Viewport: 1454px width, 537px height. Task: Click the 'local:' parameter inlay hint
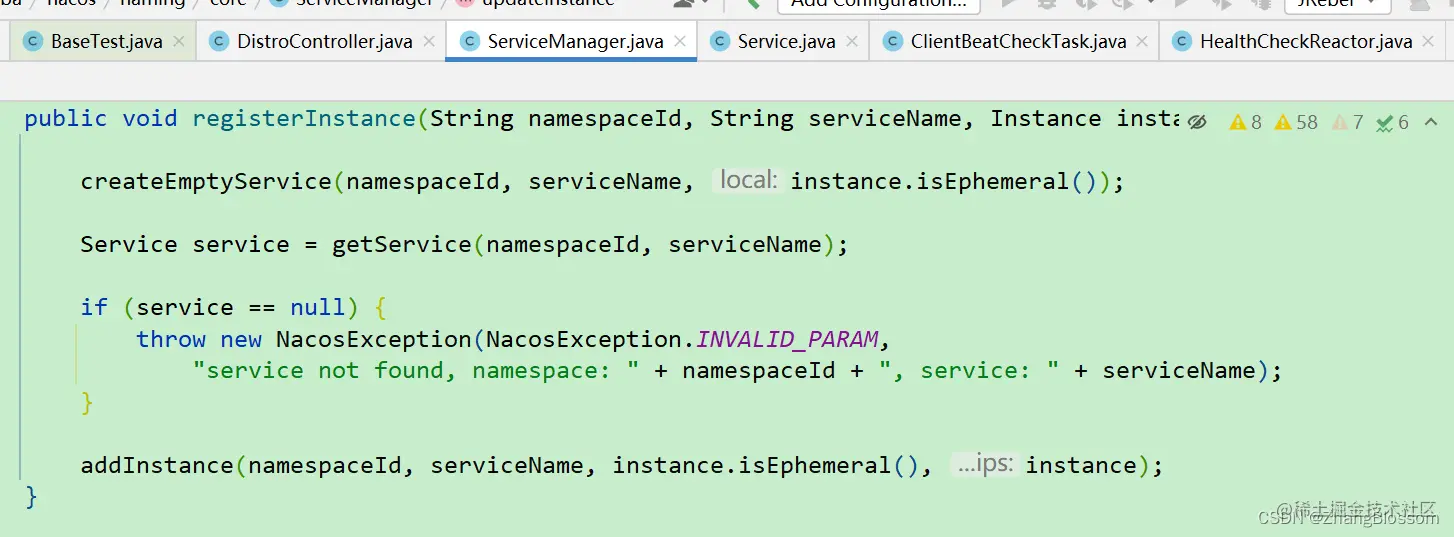tap(748, 181)
